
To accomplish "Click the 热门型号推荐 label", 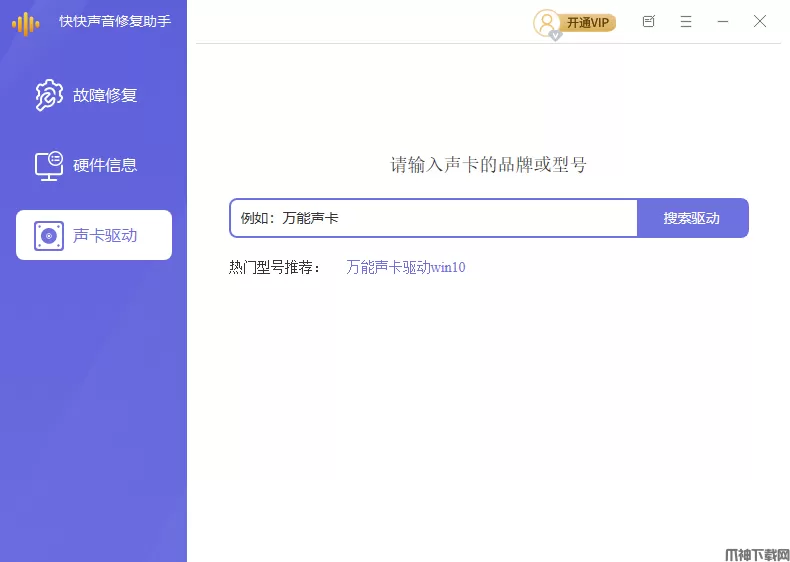I will point(276,267).
